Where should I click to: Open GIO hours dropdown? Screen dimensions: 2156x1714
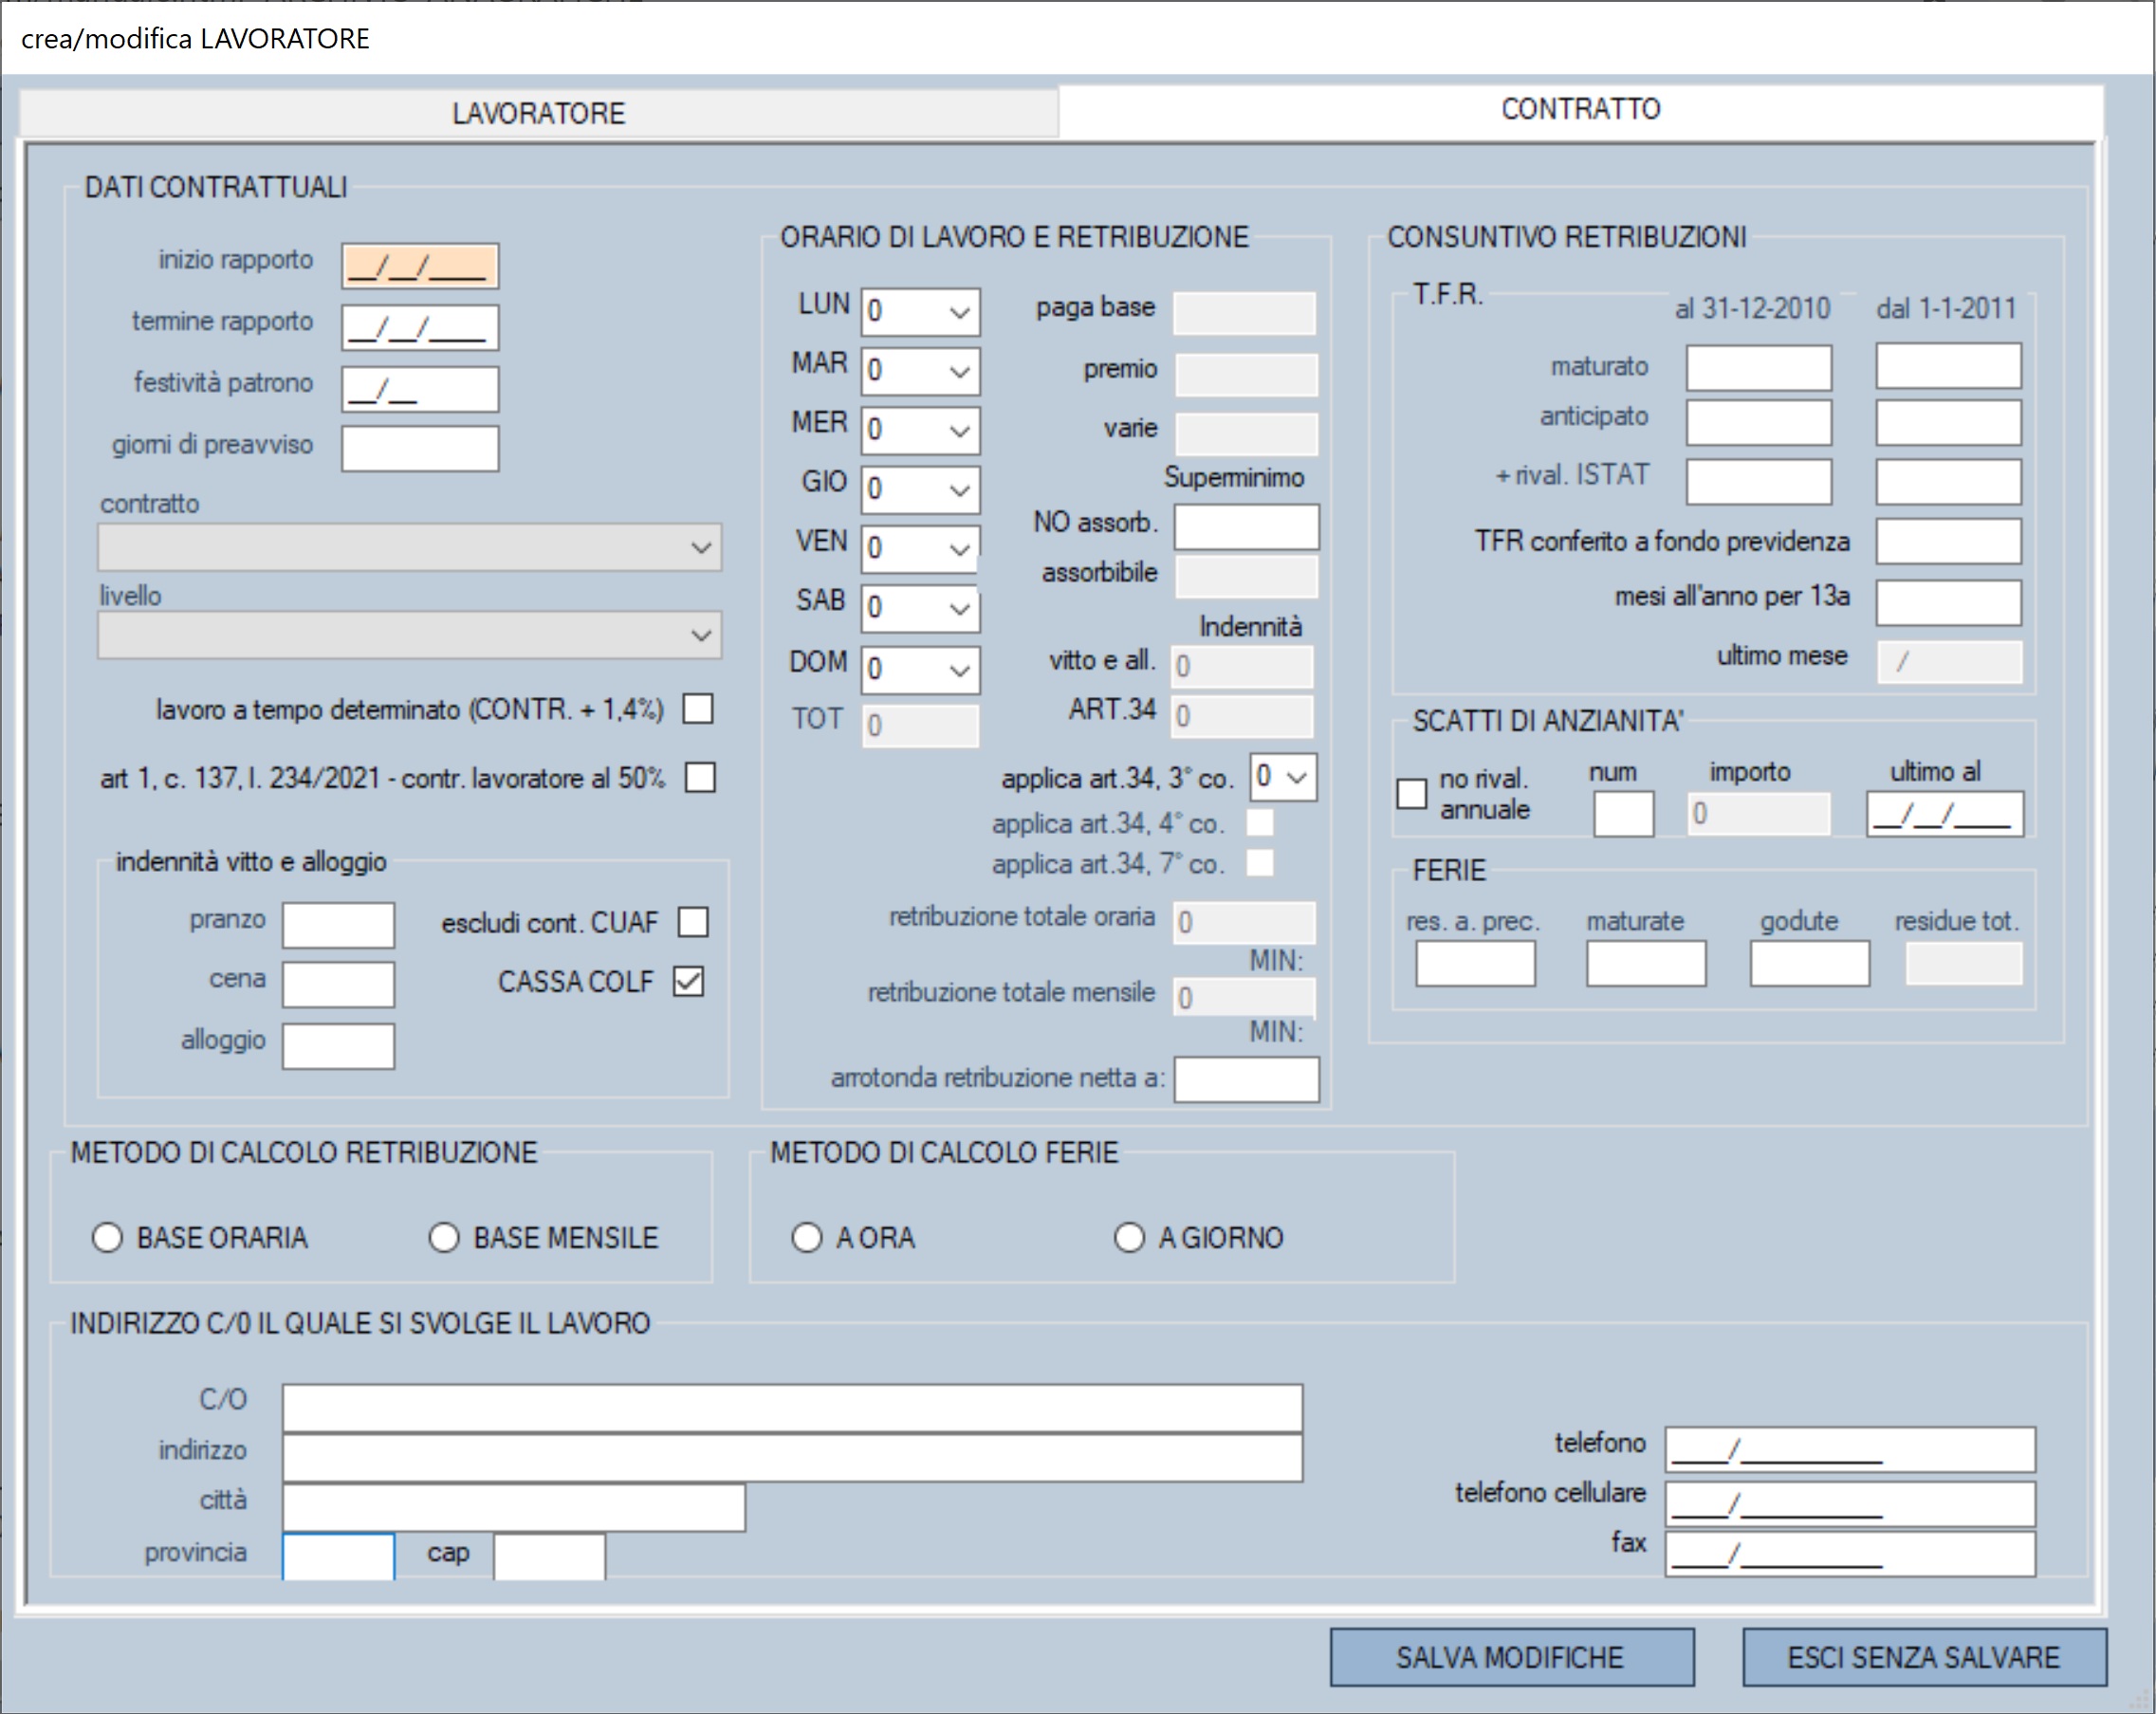(x=921, y=489)
